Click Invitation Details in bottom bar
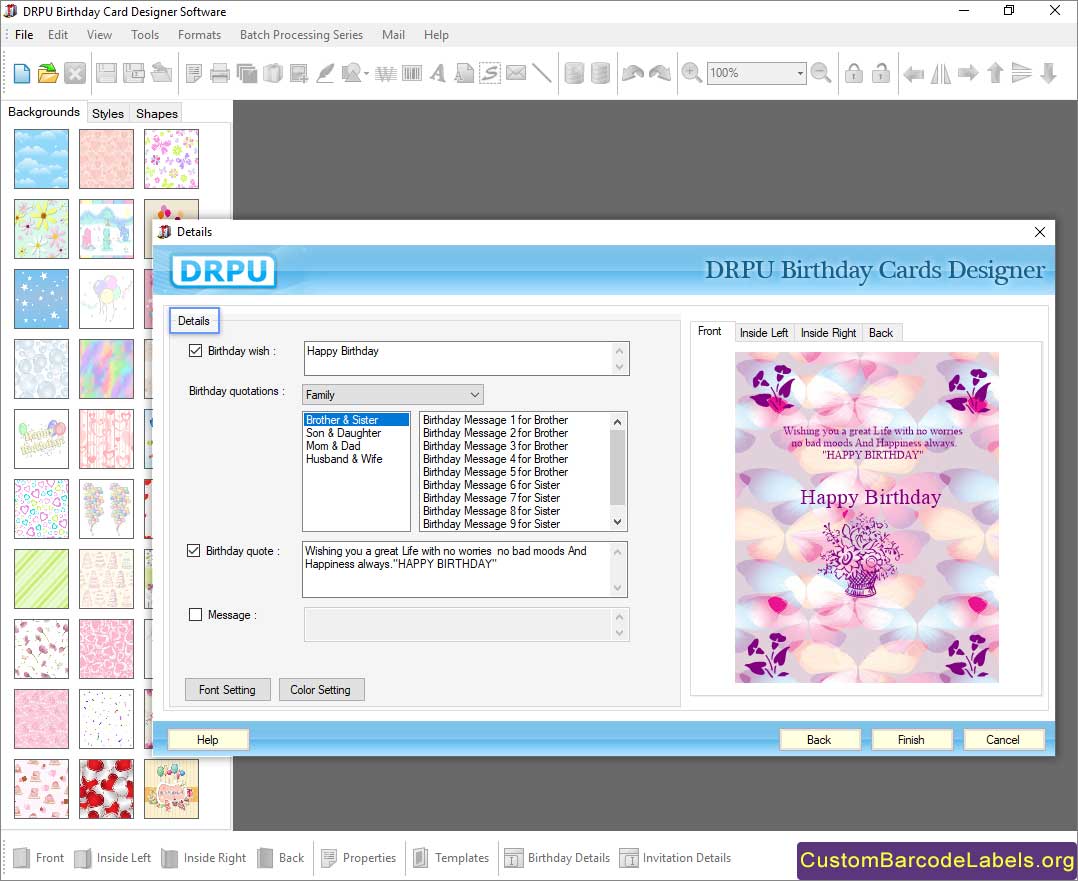The image size is (1078, 881). 675,858
